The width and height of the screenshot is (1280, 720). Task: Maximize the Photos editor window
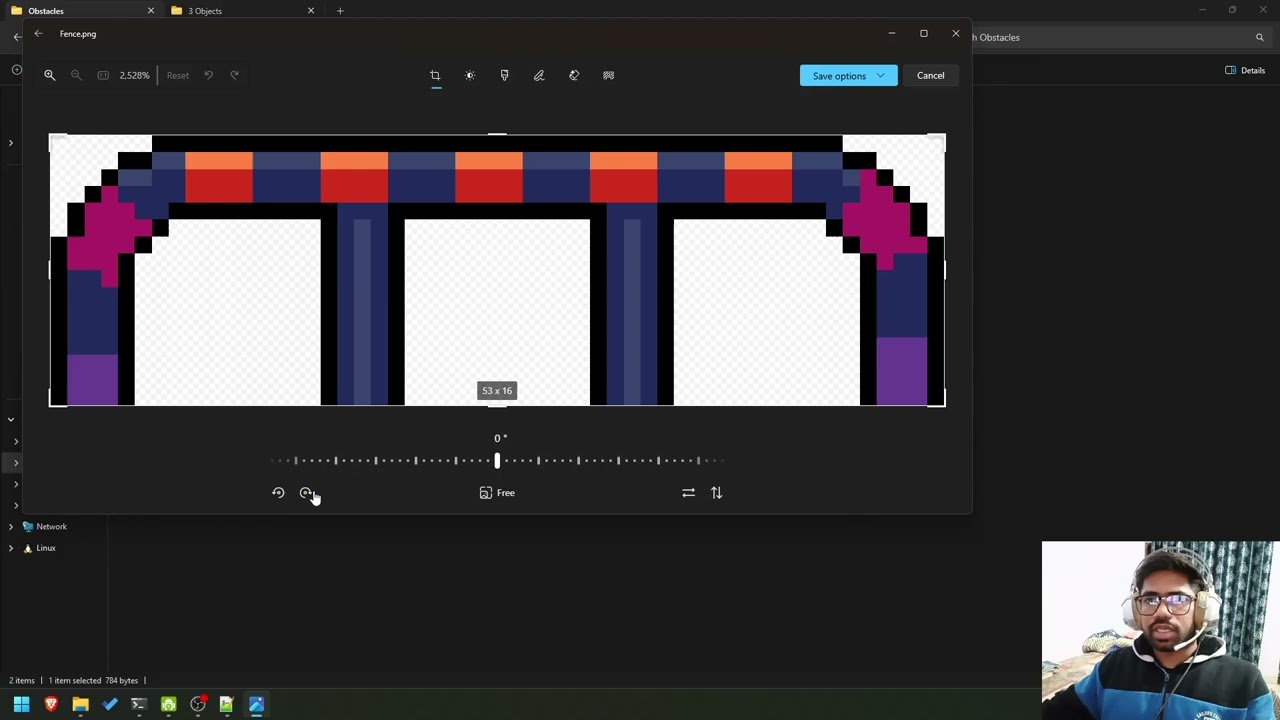pyautogui.click(x=923, y=34)
